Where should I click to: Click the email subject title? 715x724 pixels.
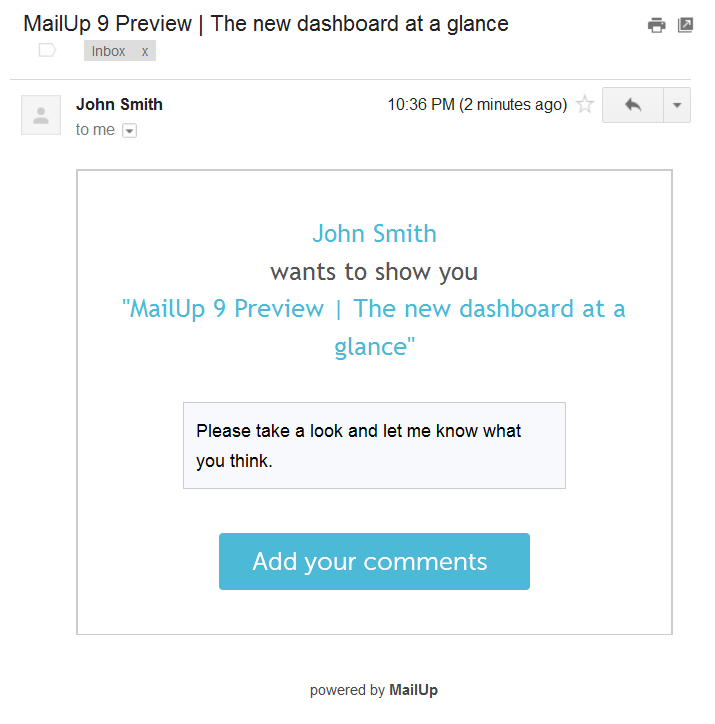(266, 23)
